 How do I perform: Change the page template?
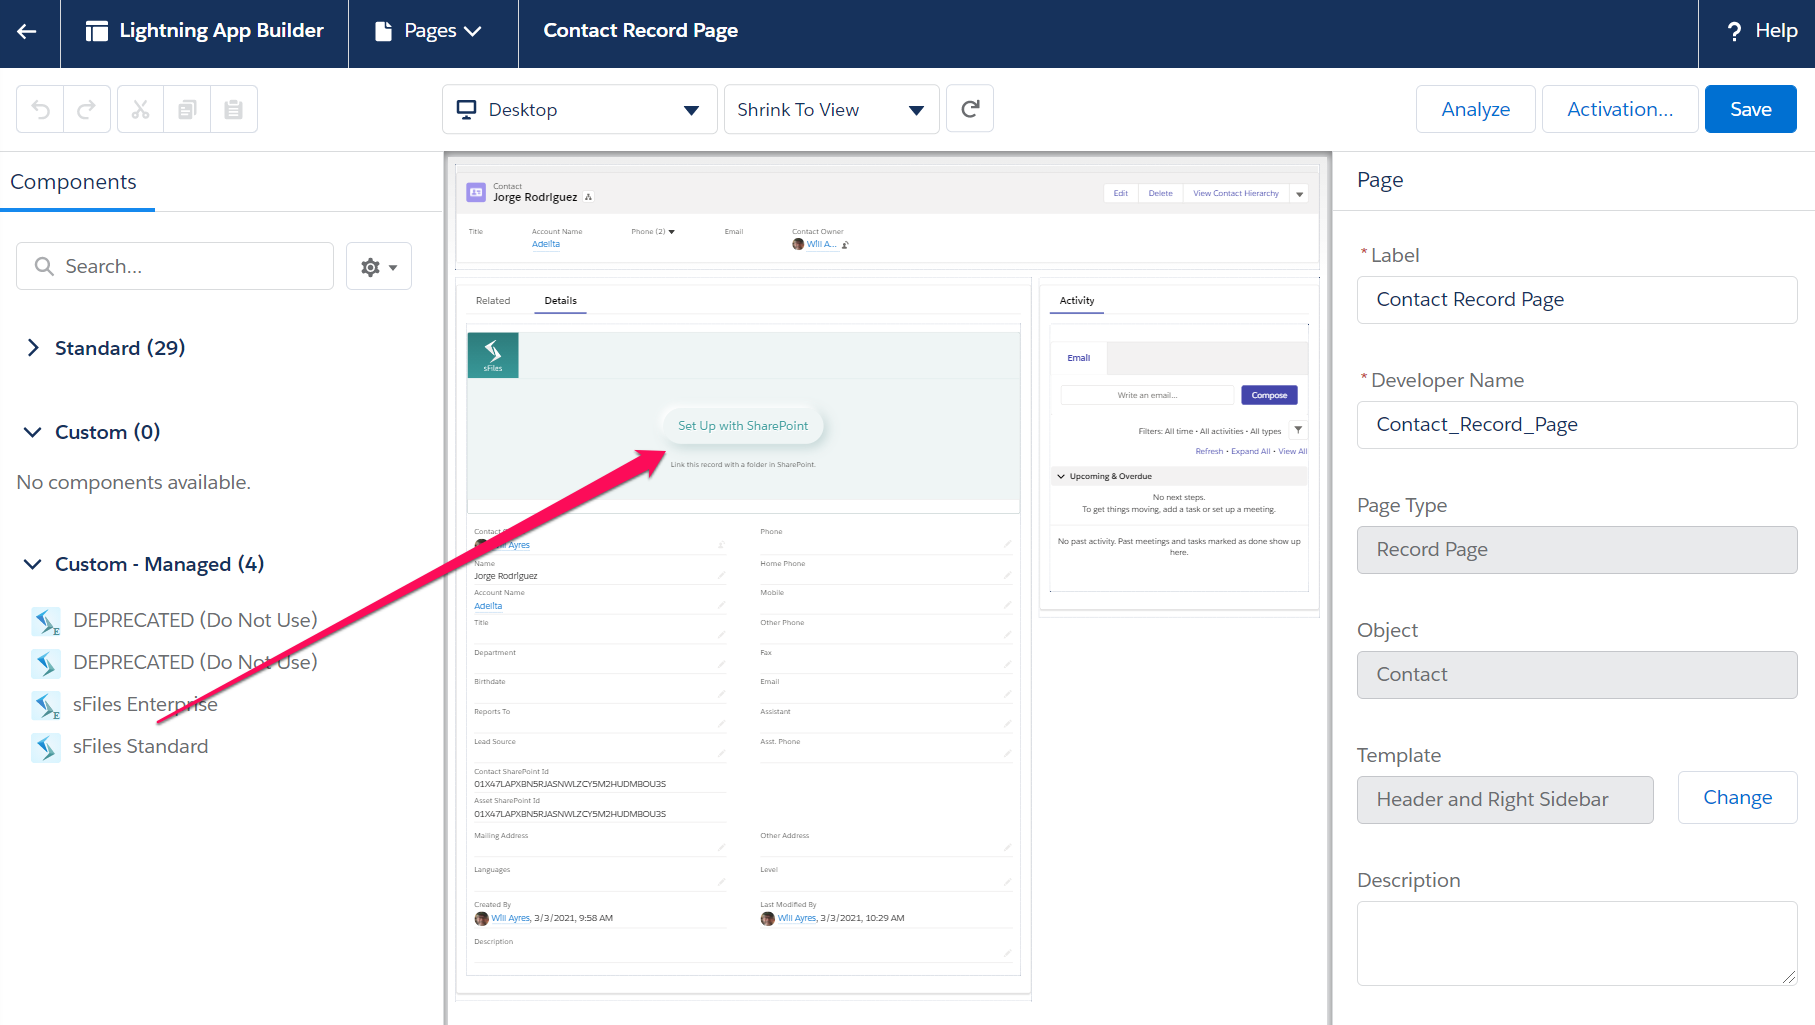point(1737,798)
